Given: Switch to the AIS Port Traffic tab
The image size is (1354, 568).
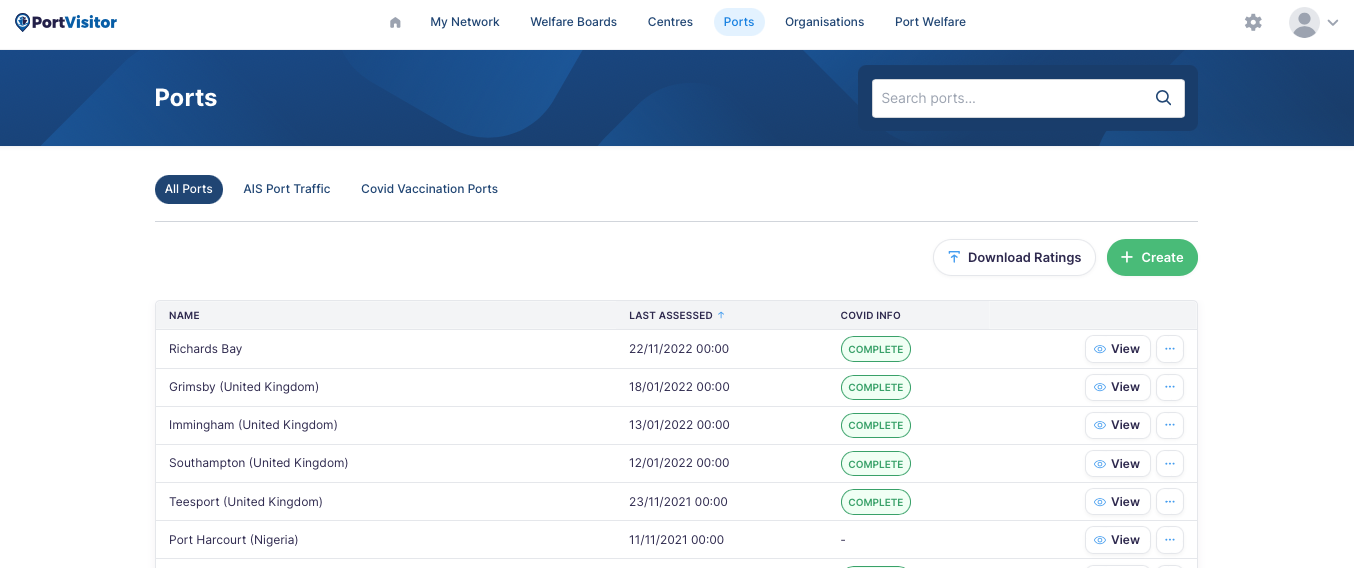Looking at the screenshot, I should tap(287, 189).
